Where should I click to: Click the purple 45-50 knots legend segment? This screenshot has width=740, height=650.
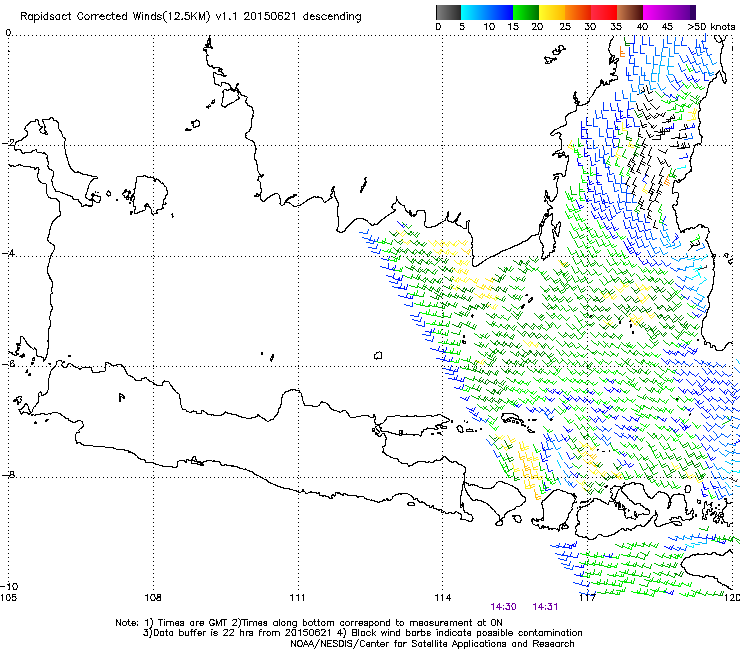(x=682, y=12)
